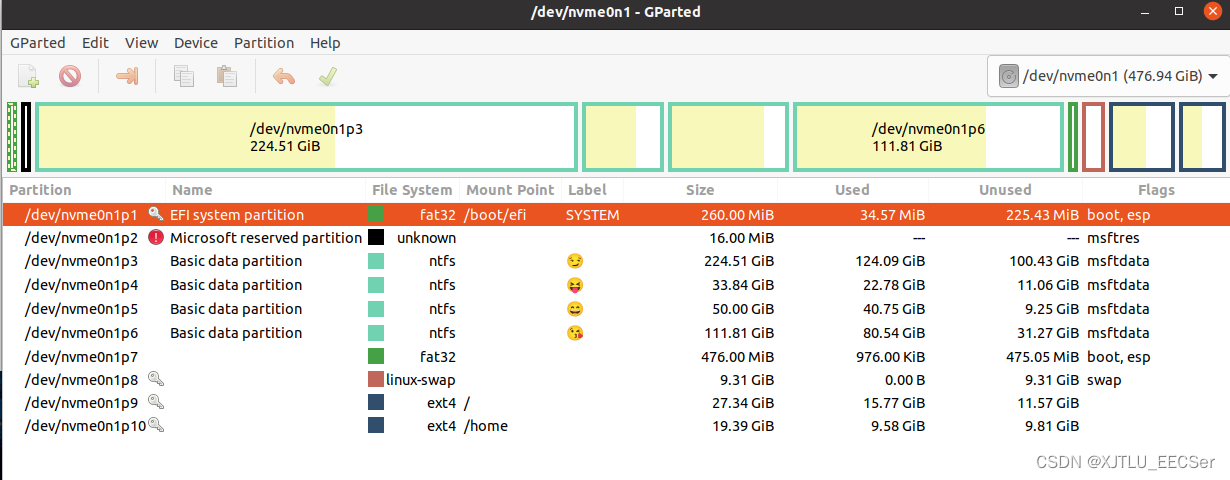Click the /home mount point cell

pos(486,427)
